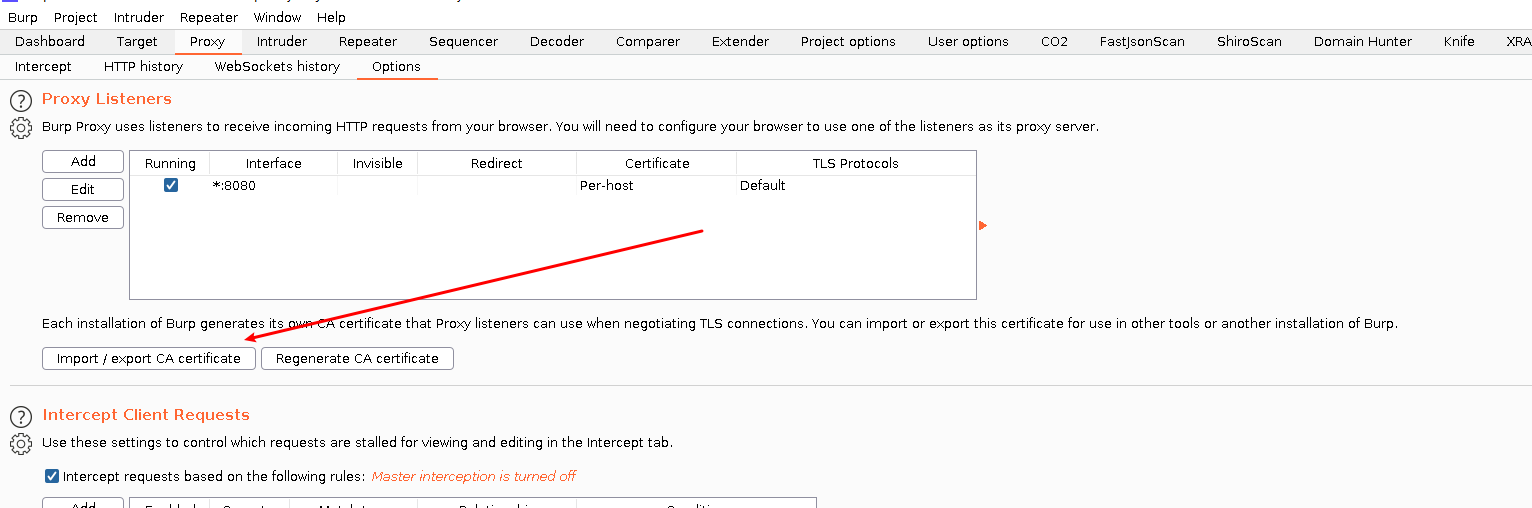The height and width of the screenshot is (508, 1532).
Task: Open the Proxy Listeners settings gear
Action: [x=21, y=128]
